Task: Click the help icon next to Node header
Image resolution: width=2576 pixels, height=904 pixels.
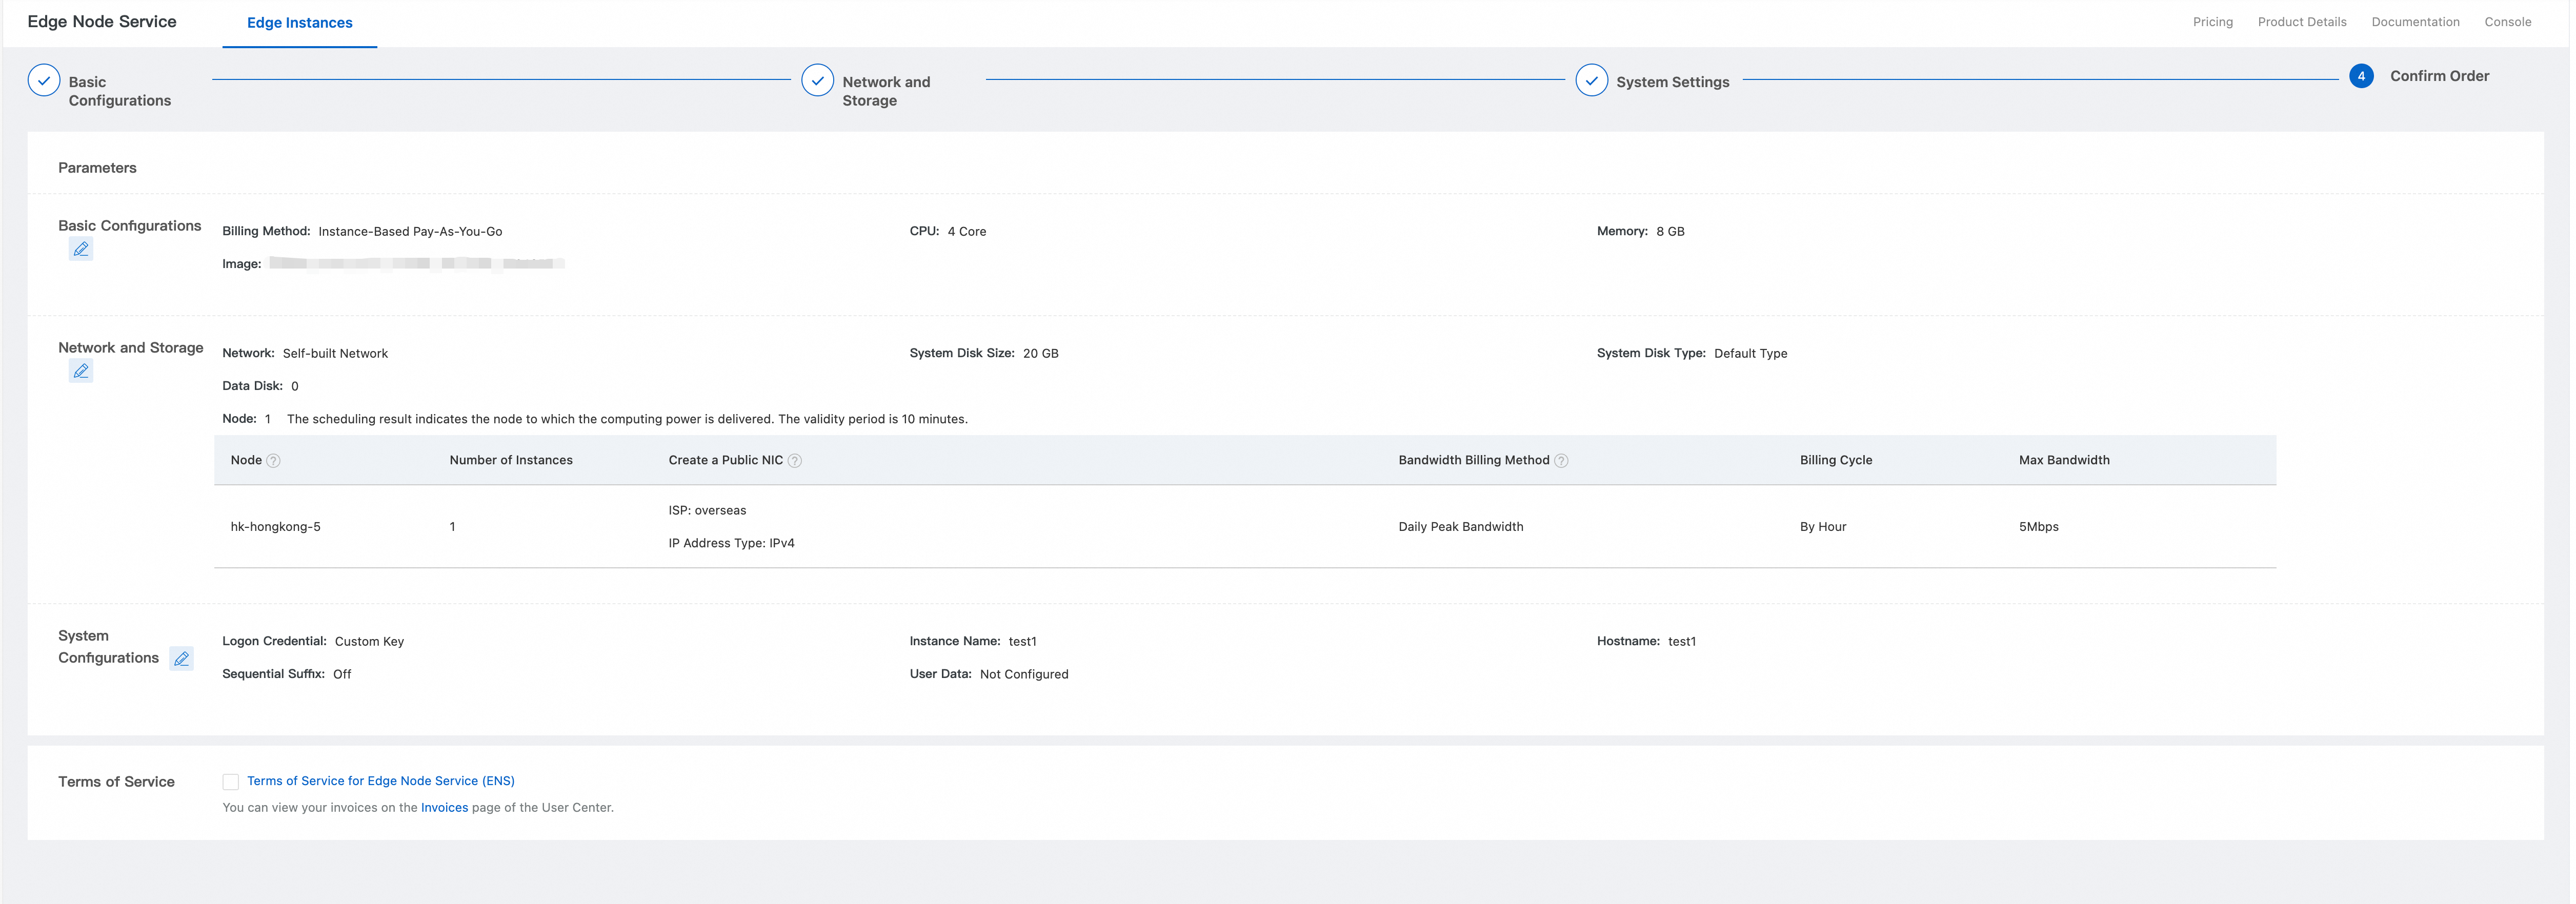Action: [273, 461]
